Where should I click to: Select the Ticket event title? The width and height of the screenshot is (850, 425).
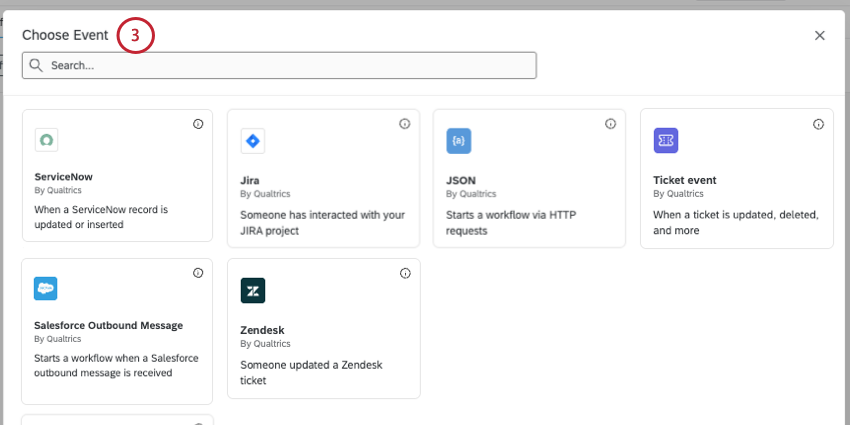[x=685, y=180]
